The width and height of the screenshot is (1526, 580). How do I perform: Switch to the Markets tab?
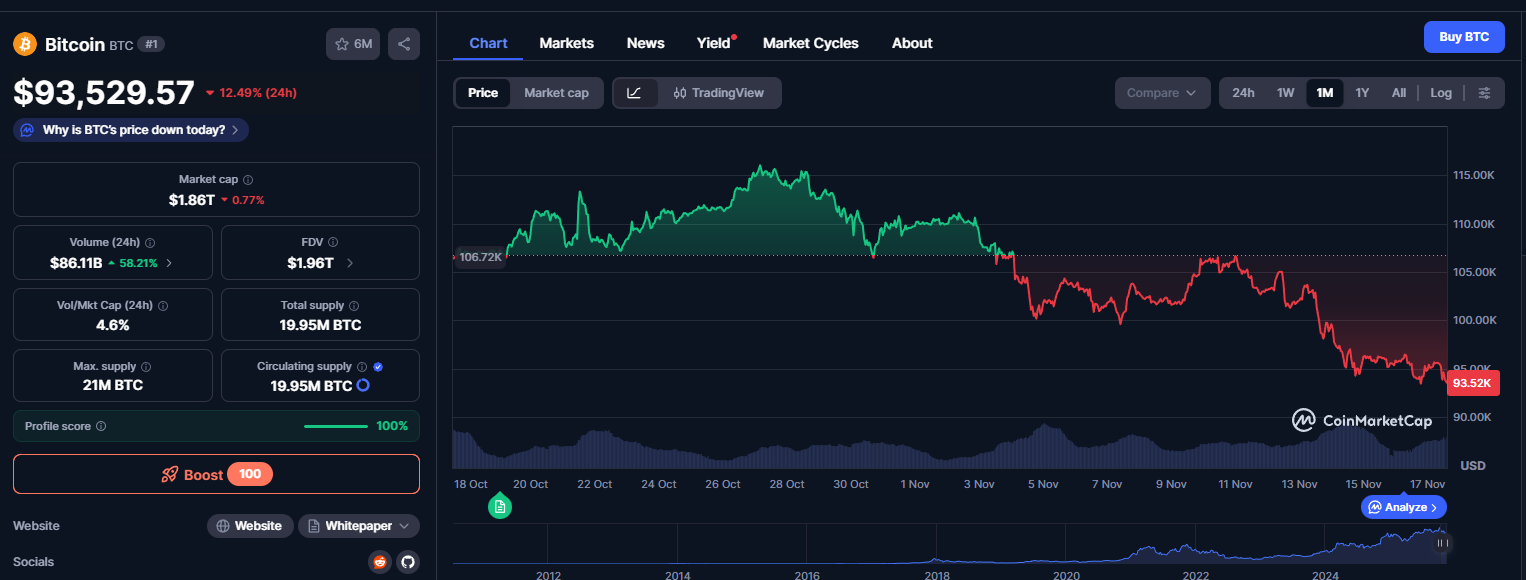coord(566,42)
